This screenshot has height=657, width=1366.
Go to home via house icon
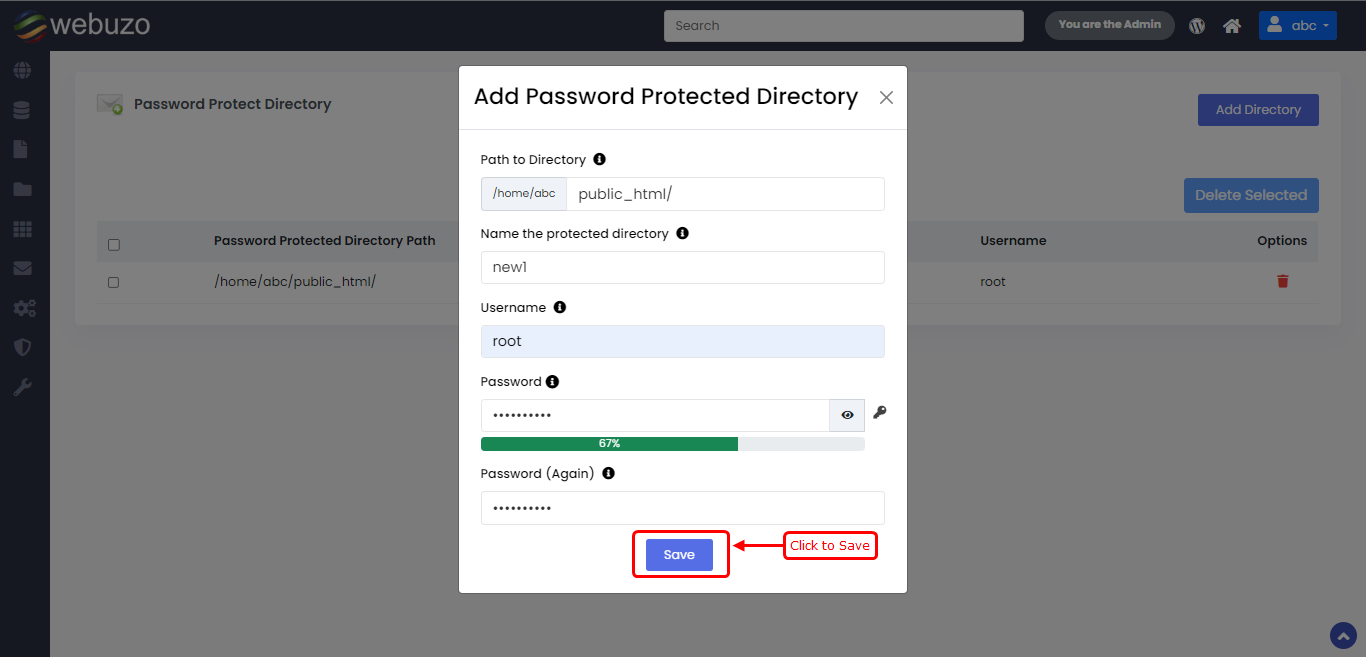[x=1232, y=26]
